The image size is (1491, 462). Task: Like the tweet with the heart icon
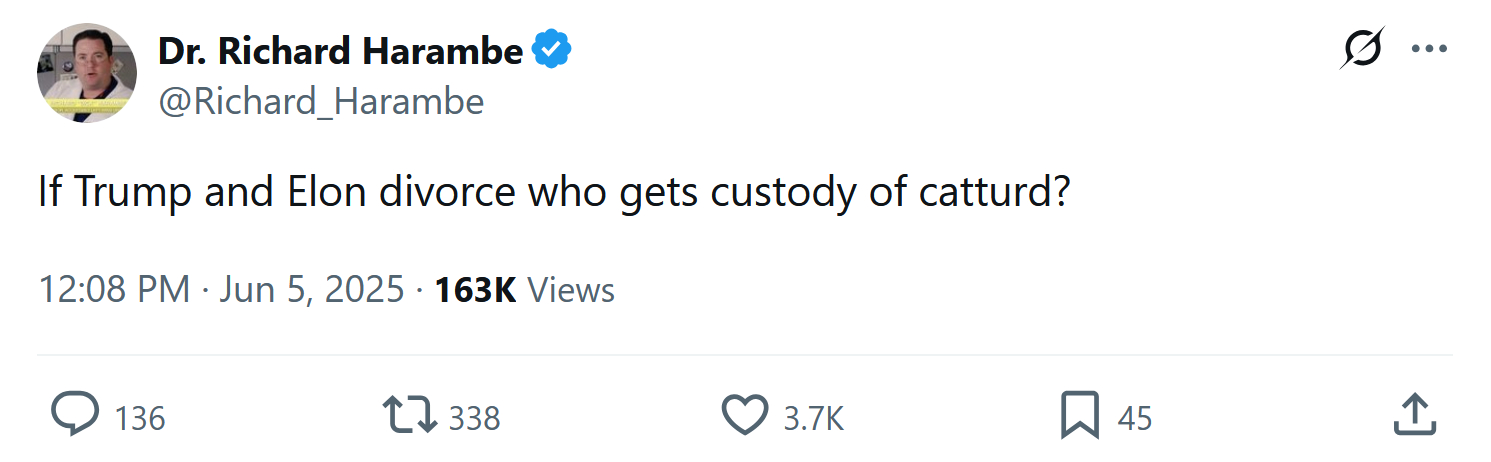coord(745,415)
